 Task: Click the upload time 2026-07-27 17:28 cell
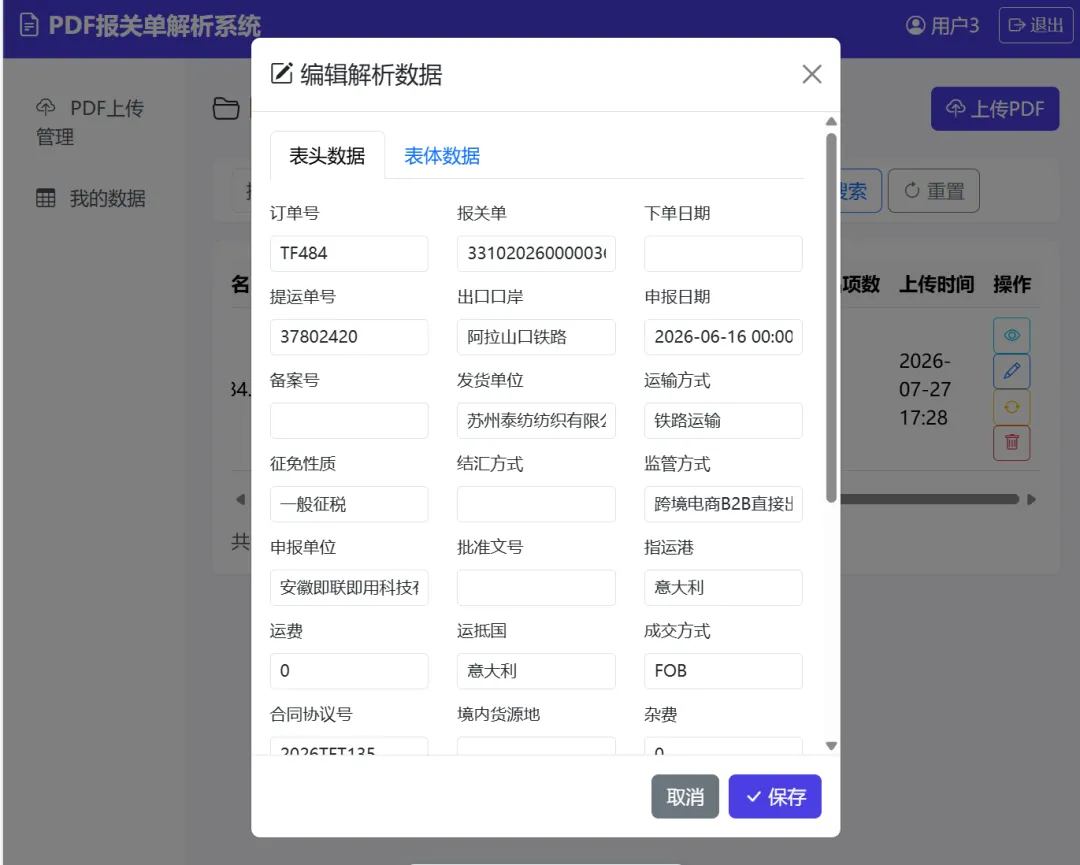point(924,389)
